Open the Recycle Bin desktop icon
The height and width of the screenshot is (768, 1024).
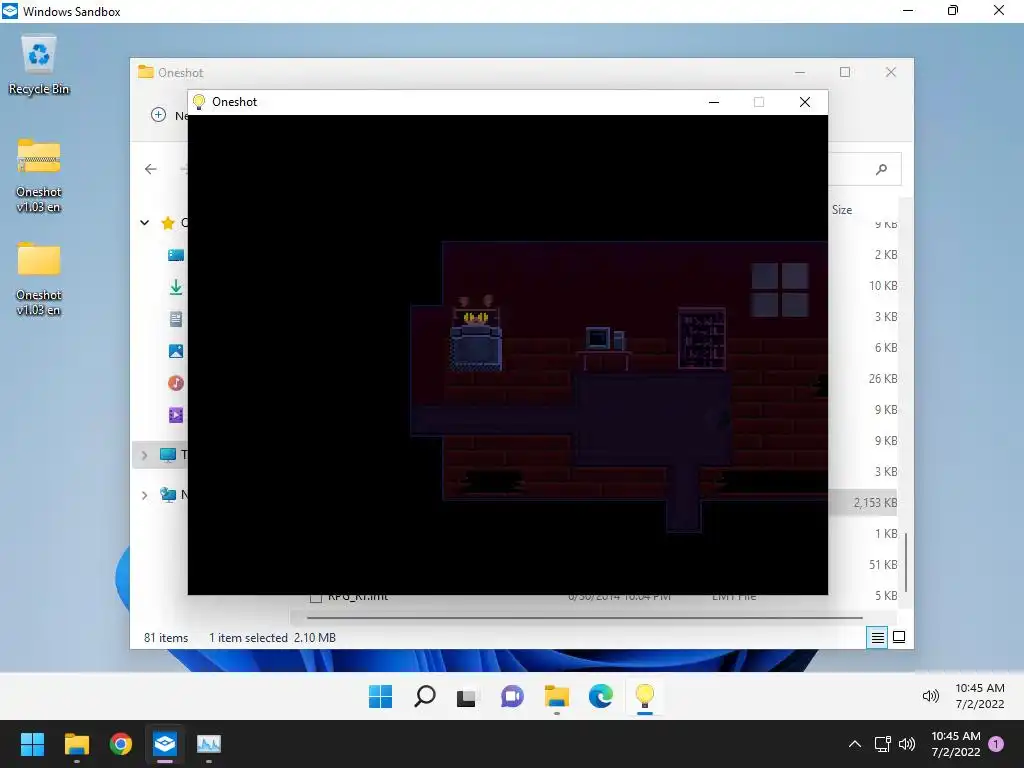click(x=39, y=65)
